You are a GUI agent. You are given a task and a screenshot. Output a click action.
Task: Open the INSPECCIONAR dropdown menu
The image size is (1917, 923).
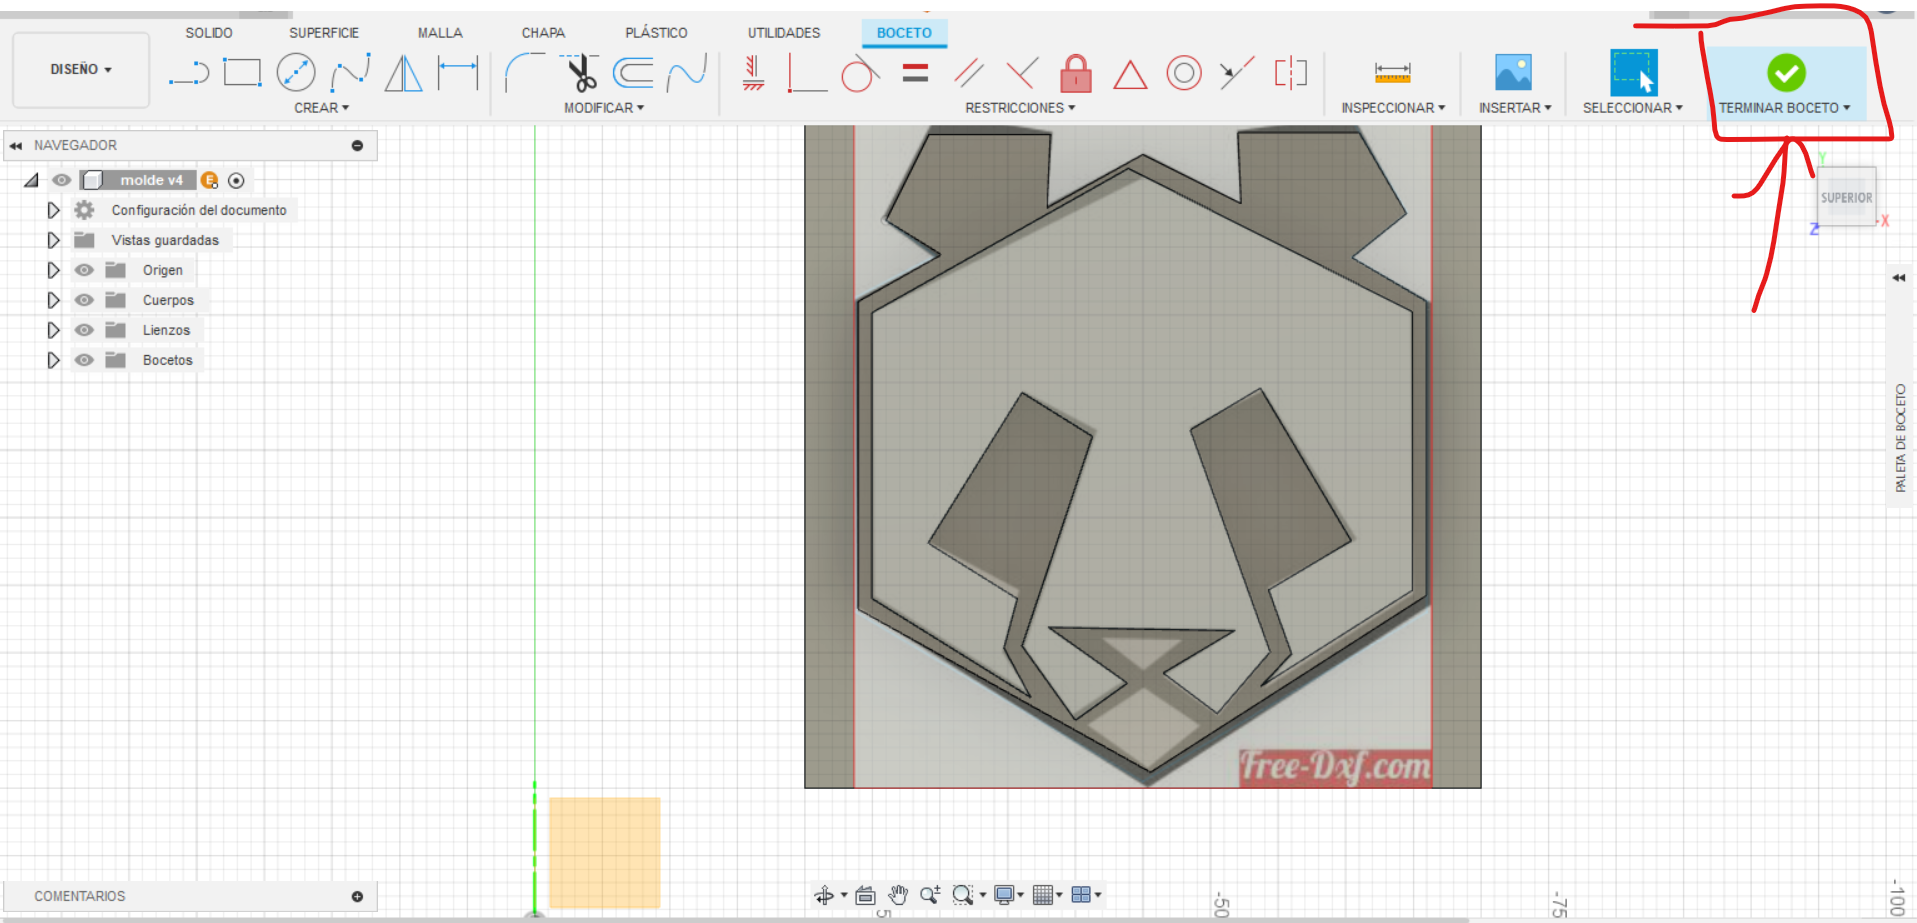1393,108
